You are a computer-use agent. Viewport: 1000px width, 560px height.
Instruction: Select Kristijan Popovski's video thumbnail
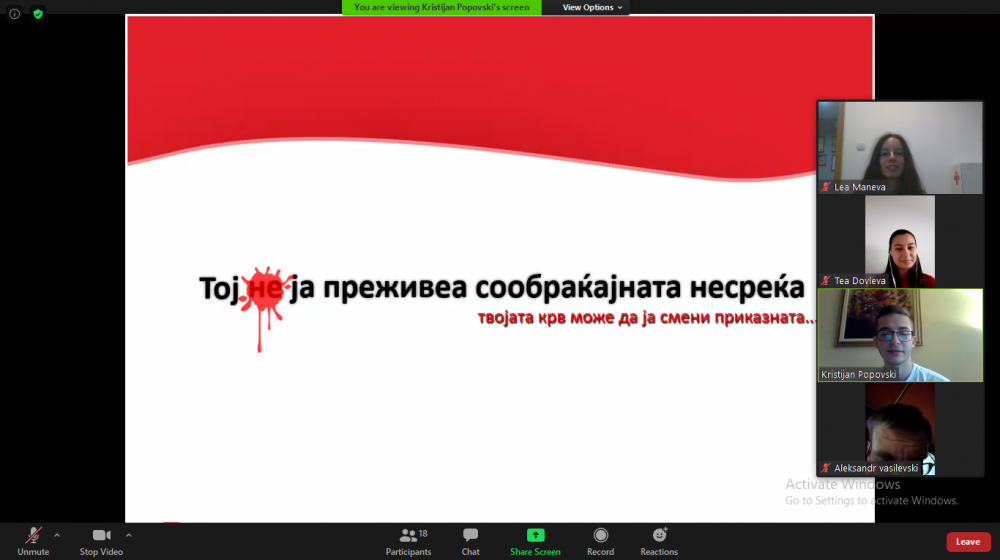899,335
